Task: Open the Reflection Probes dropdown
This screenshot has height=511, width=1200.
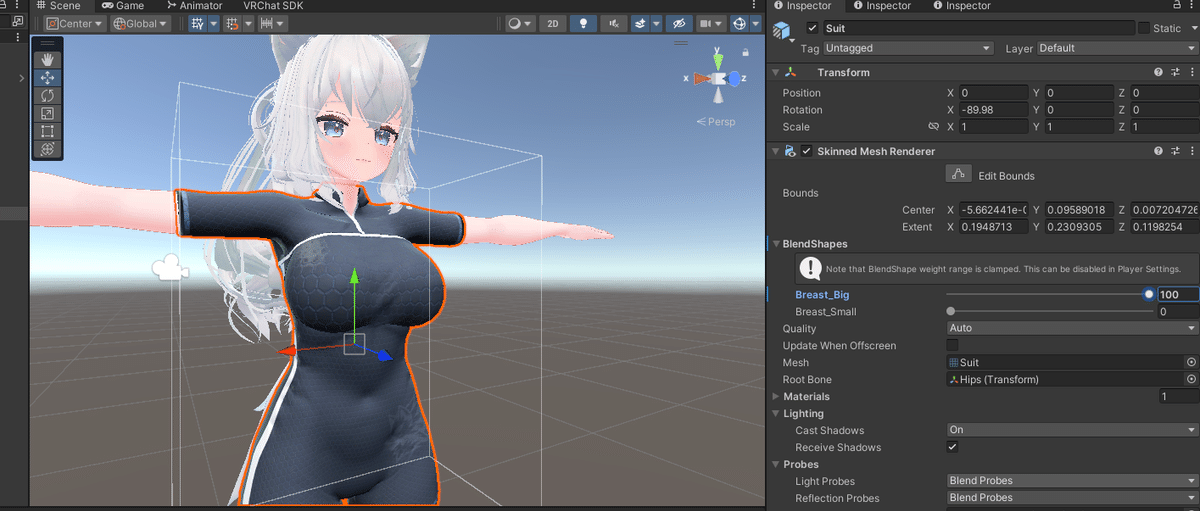Action: click(1072, 498)
